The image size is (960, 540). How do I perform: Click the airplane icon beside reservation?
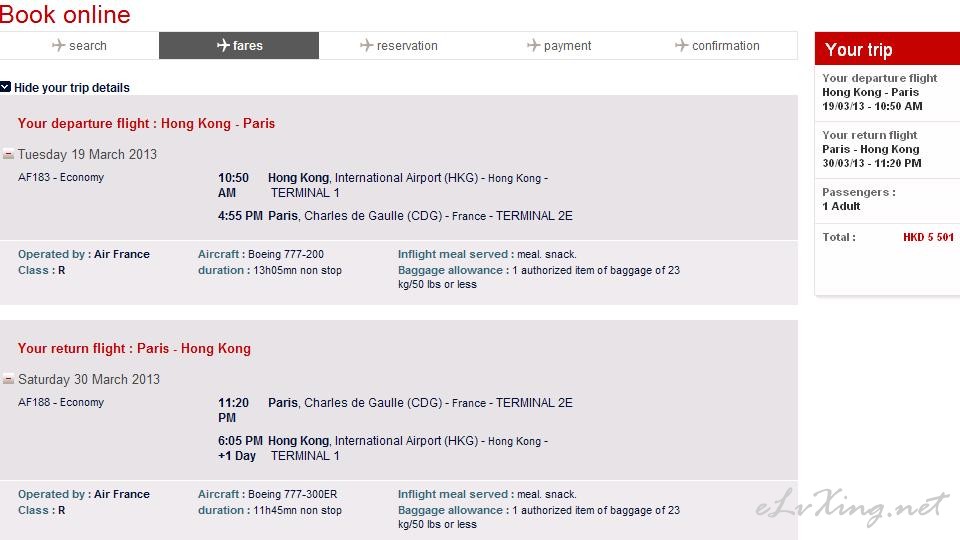(367, 45)
